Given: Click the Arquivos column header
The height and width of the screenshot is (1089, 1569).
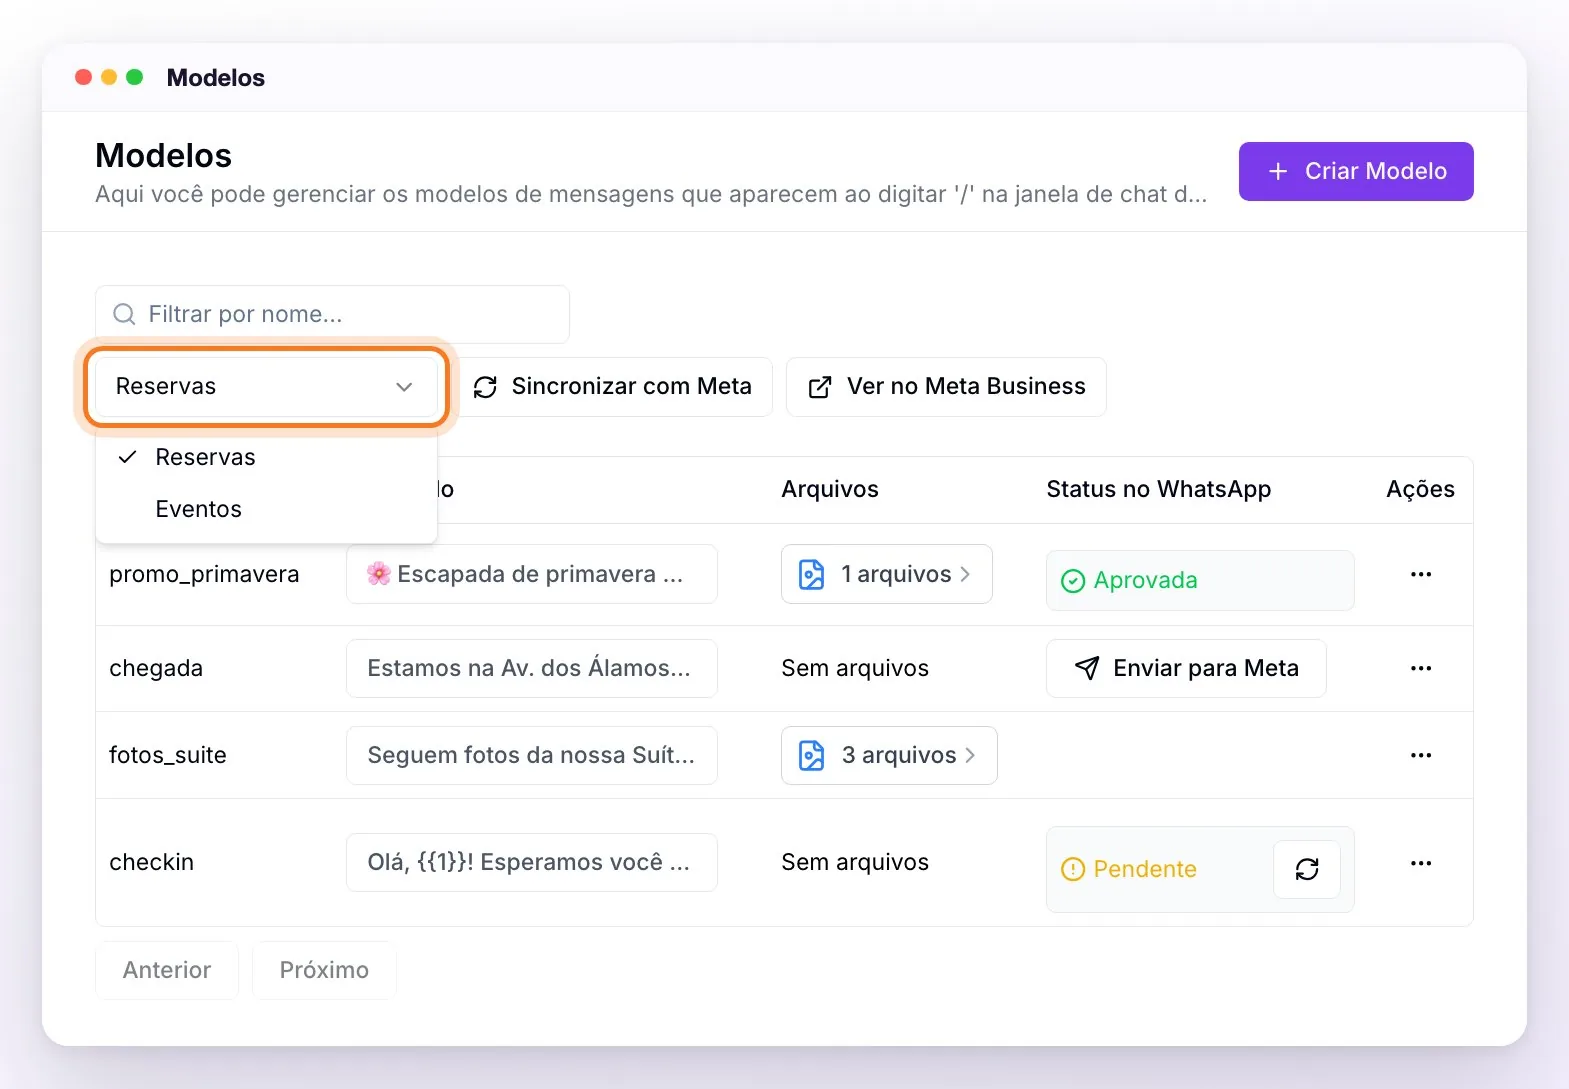Looking at the screenshot, I should point(830,489).
